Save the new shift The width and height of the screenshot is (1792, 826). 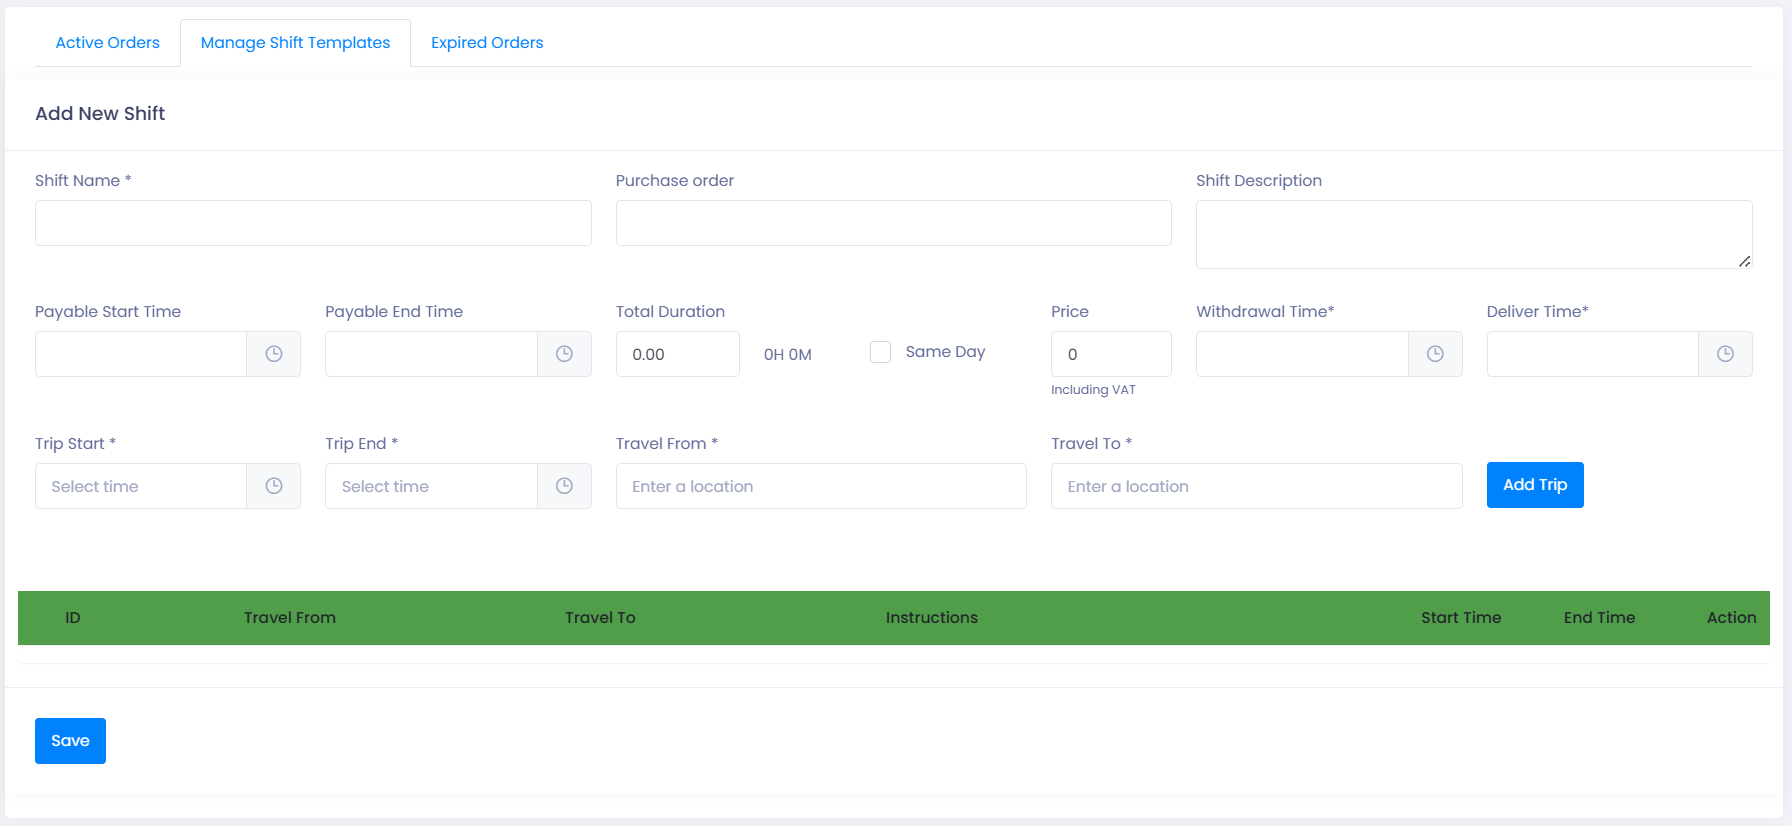tap(70, 741)
